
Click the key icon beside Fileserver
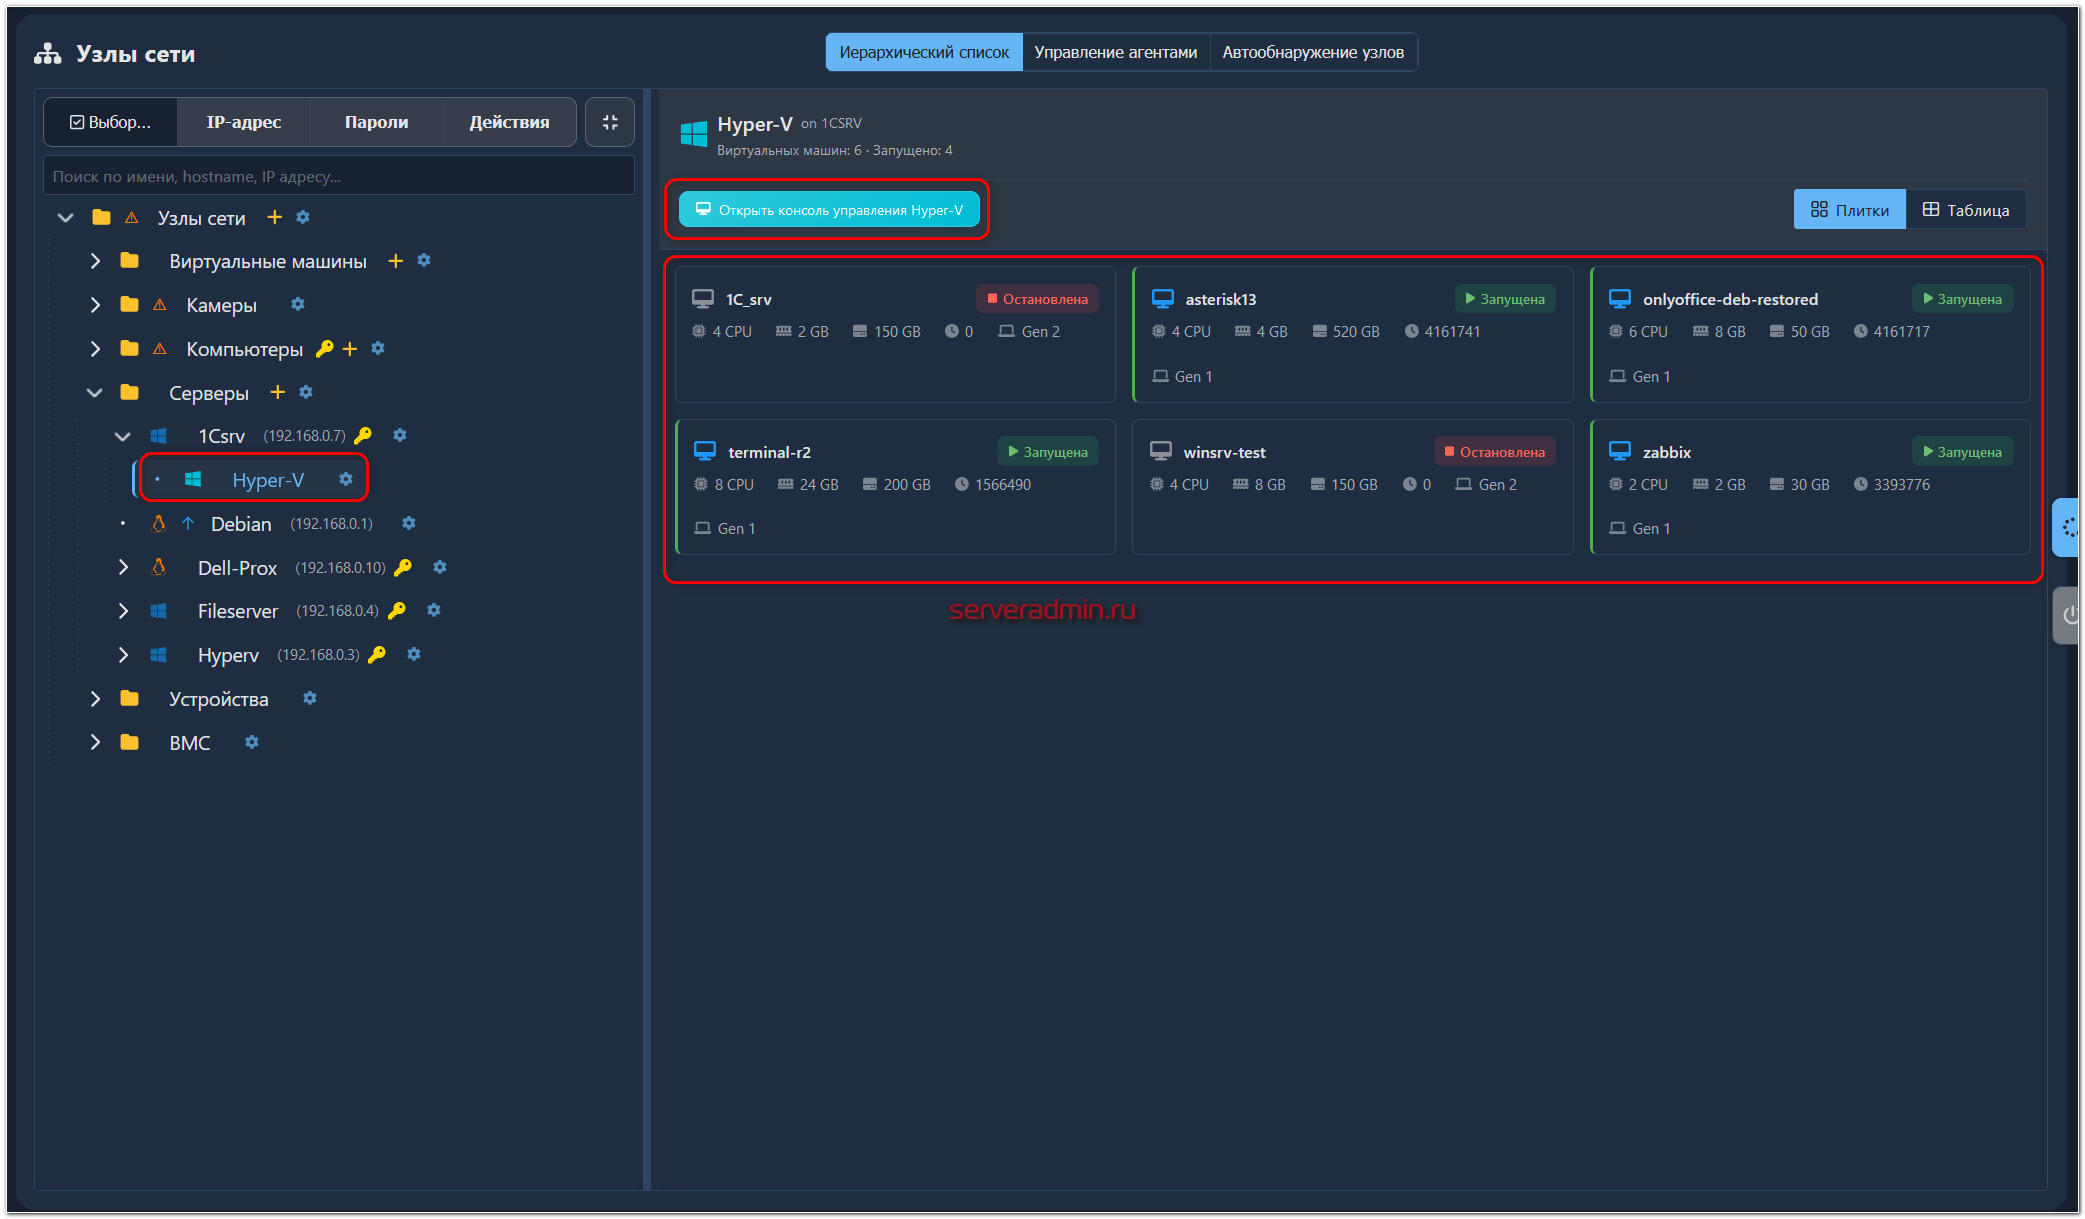point(397,610)
